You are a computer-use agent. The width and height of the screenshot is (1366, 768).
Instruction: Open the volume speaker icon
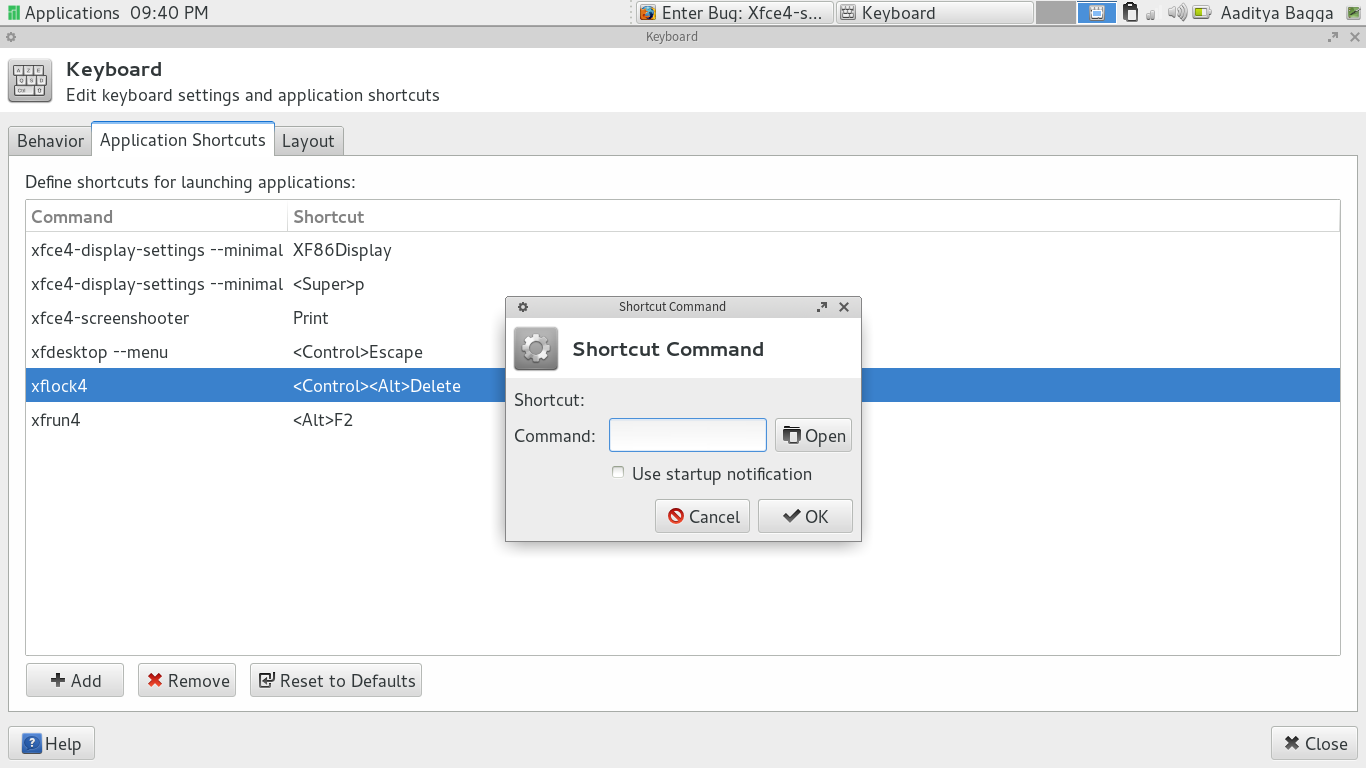[1177, 13]
